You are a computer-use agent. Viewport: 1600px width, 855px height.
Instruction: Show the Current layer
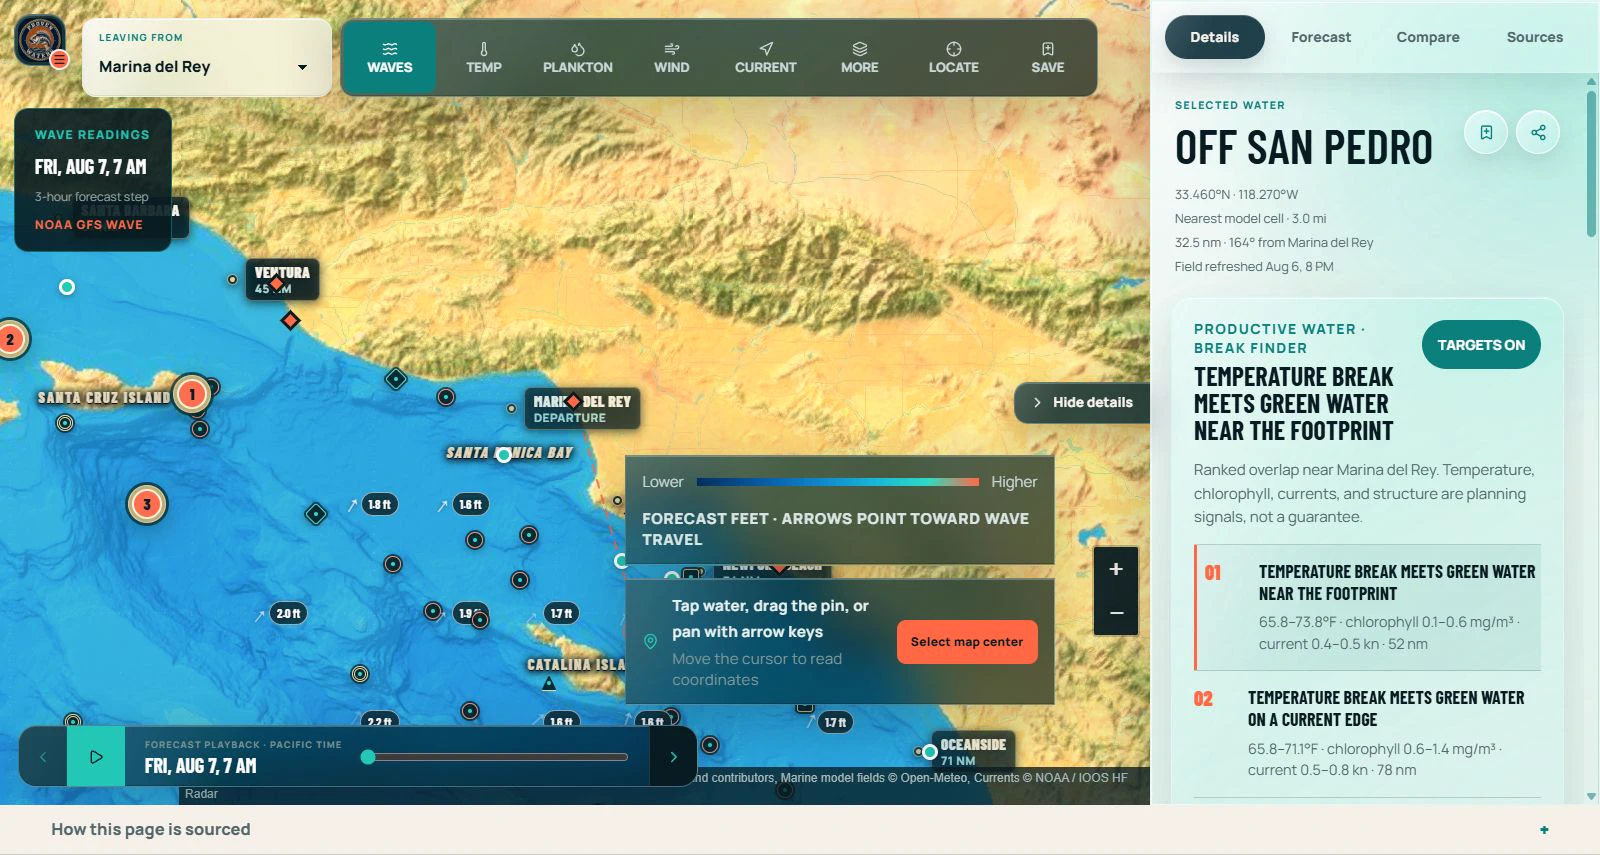[x=766, y=58]
